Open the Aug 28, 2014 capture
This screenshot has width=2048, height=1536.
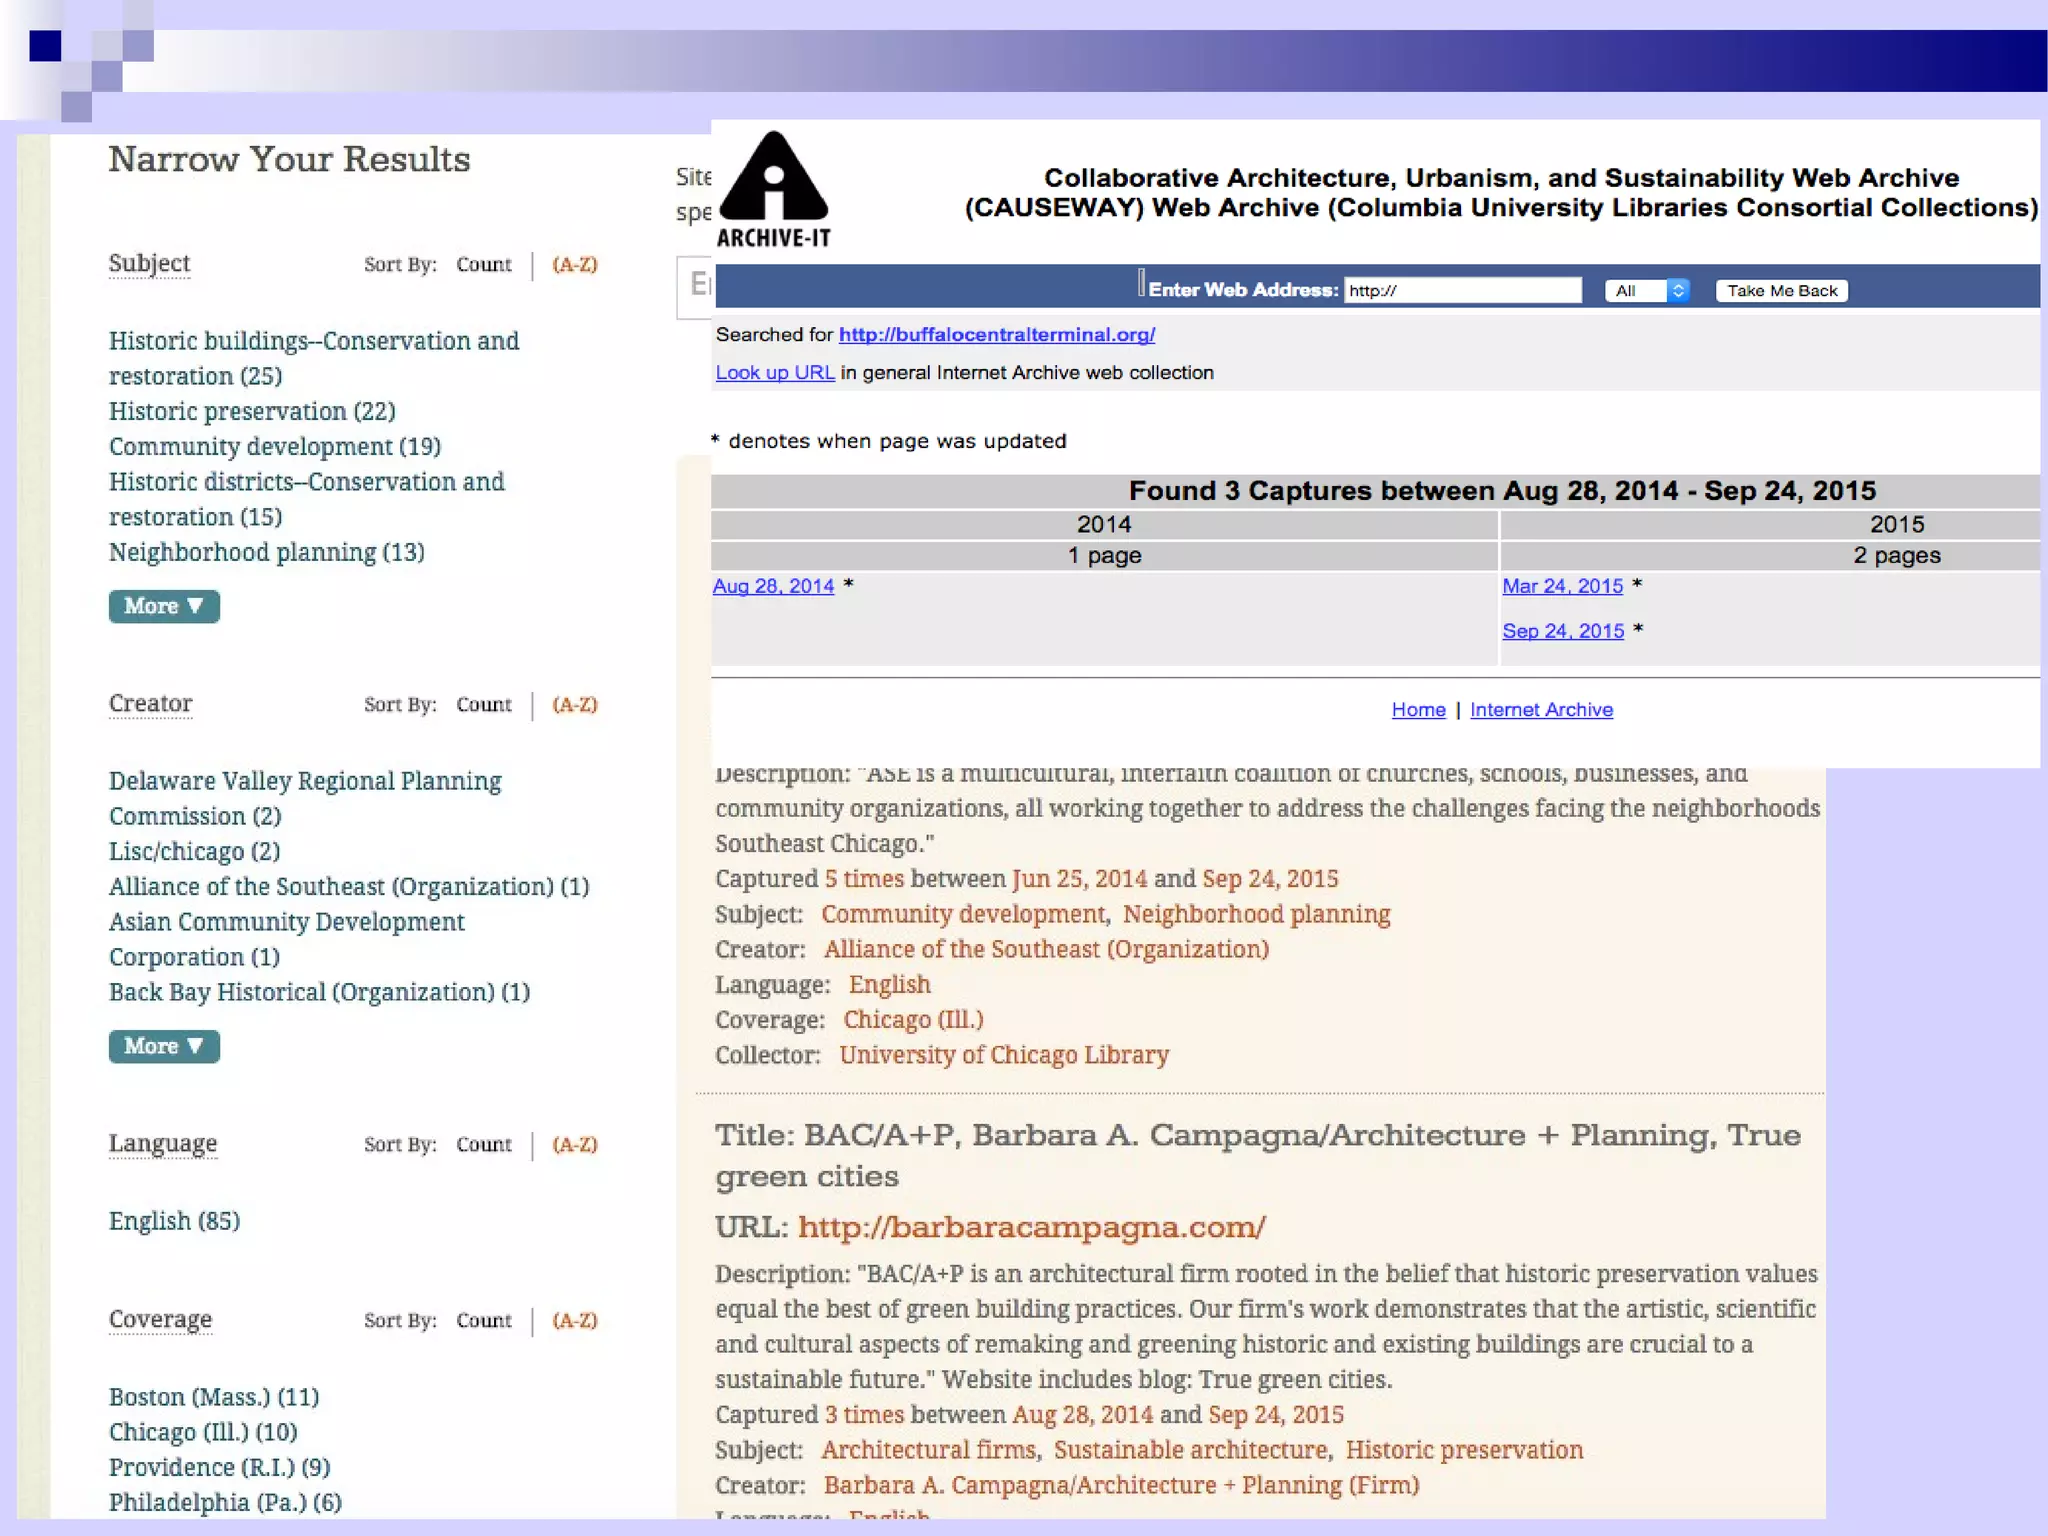pos(773,586)
